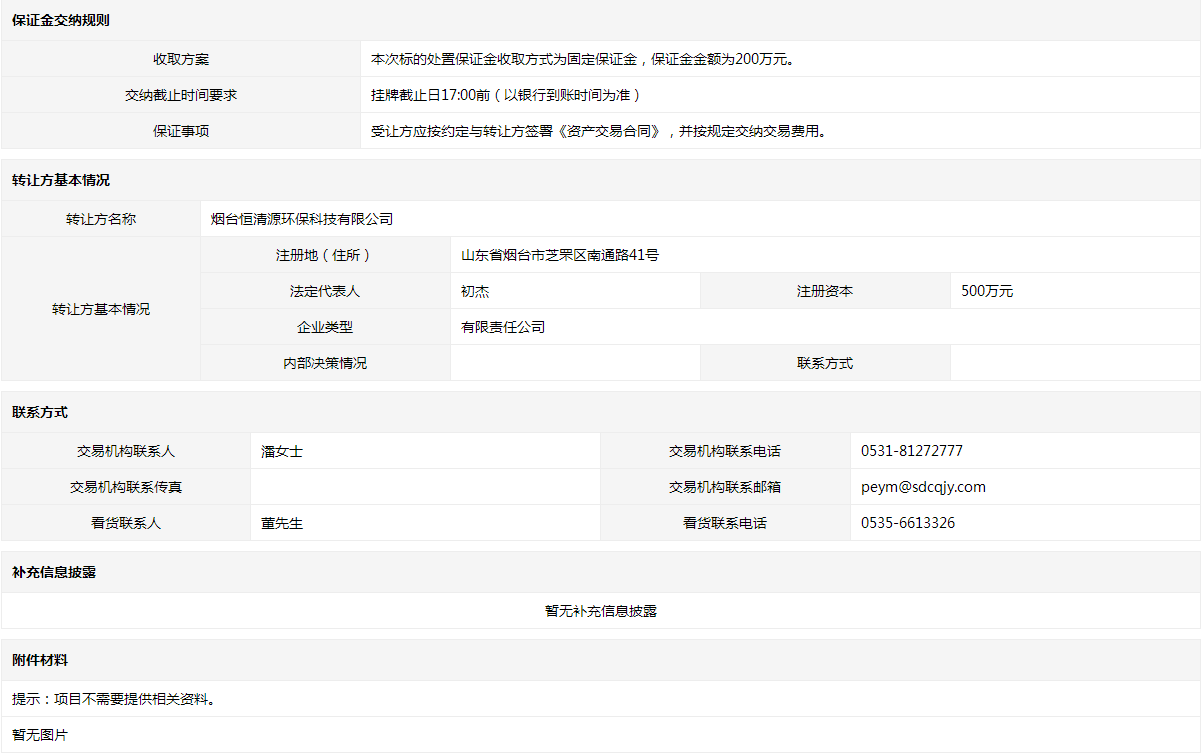Select company name 烟台恒清源环保科技有限公司
The width and height of the screenshot is (1202, 754).
[x=302, y=219]
